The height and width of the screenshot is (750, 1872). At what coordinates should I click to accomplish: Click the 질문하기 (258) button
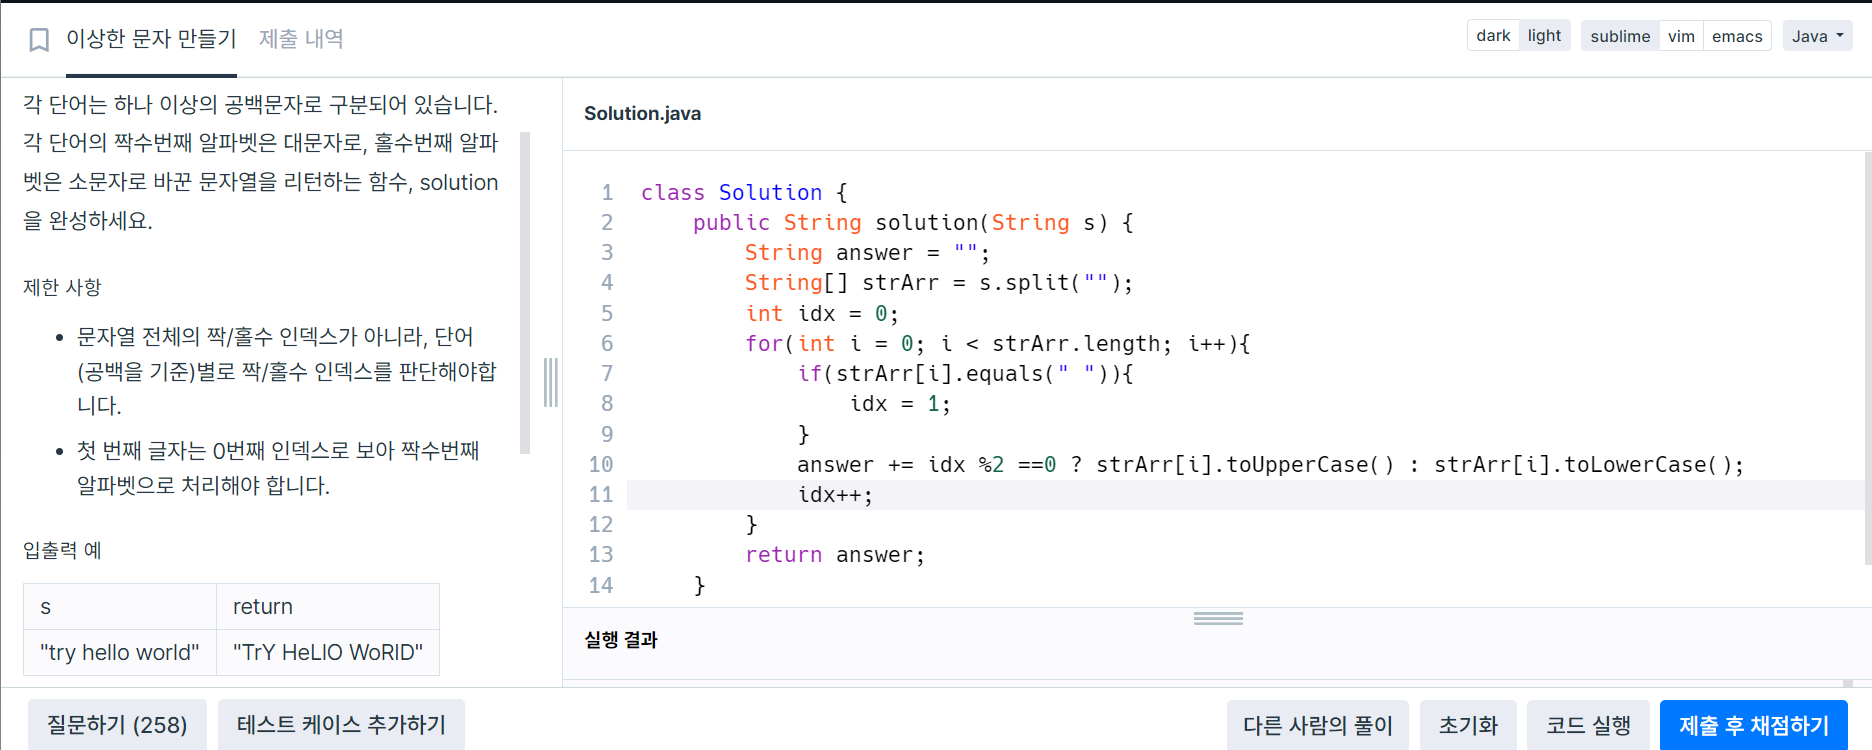click(117, 725)
